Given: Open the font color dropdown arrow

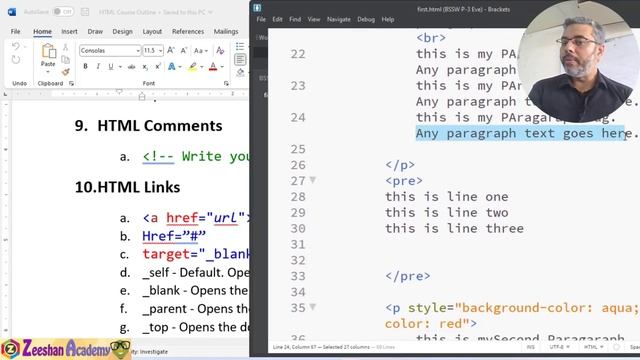Looking at the screenshot, I should [222, 67].
